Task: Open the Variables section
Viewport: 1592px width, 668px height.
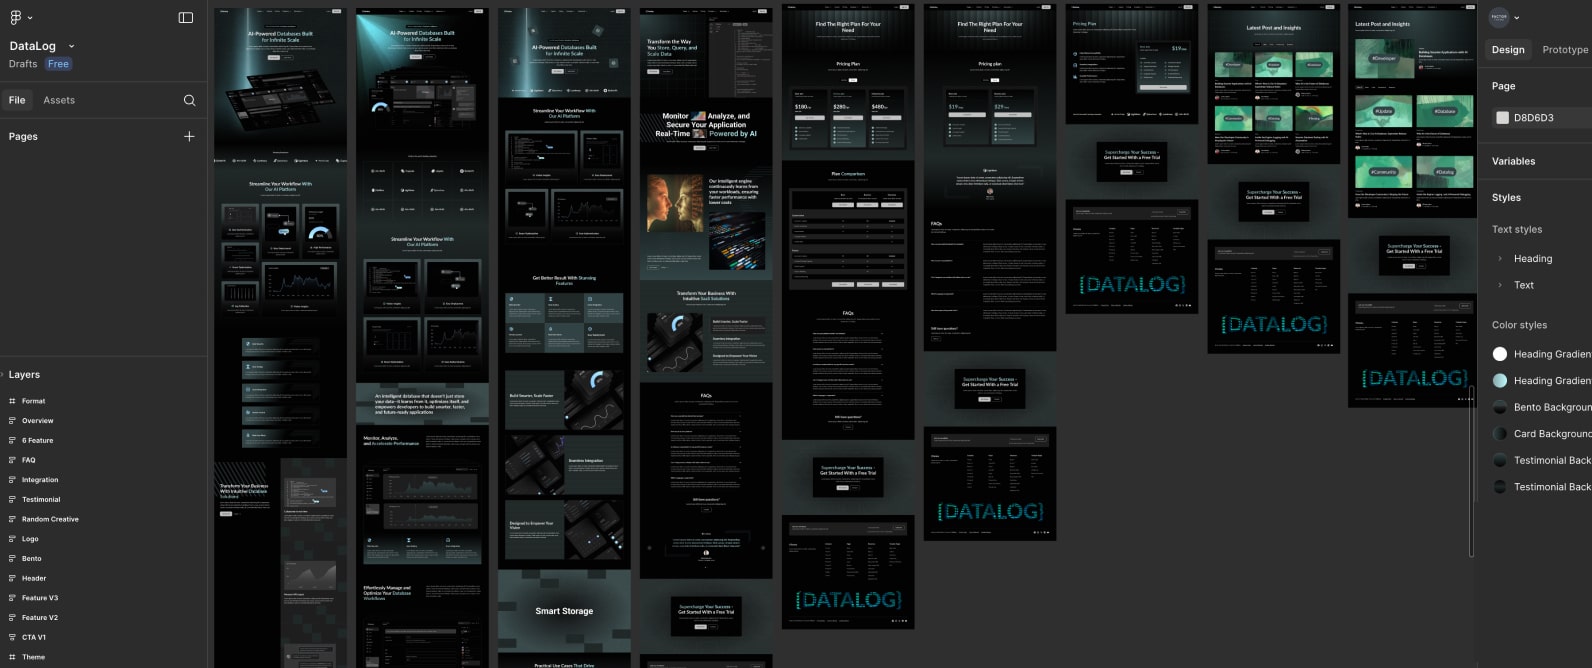Action: tap(1513, 161)
